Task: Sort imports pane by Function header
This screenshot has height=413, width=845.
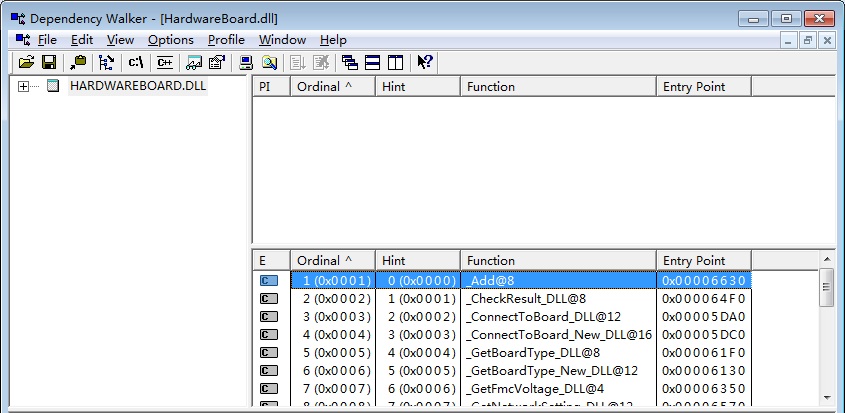Action: (x=559, y=86)
